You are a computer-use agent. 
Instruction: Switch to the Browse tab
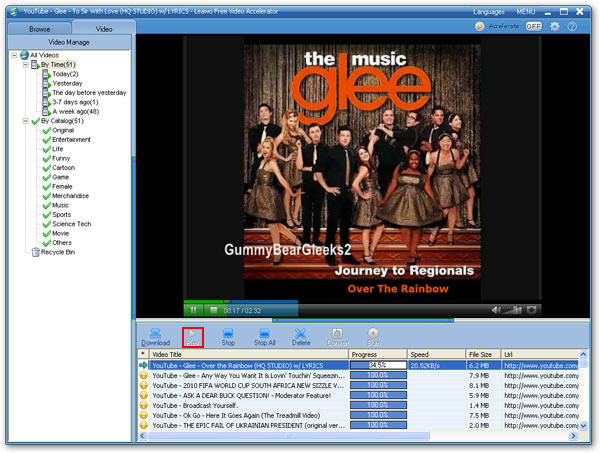[39, 29]
